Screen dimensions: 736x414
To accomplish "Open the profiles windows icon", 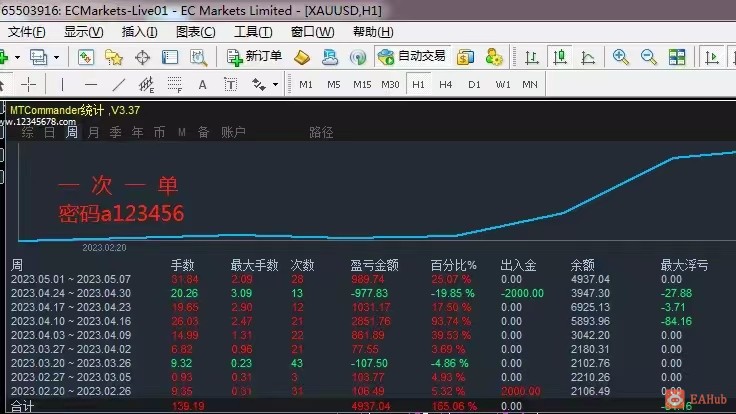I will (38, 57).
